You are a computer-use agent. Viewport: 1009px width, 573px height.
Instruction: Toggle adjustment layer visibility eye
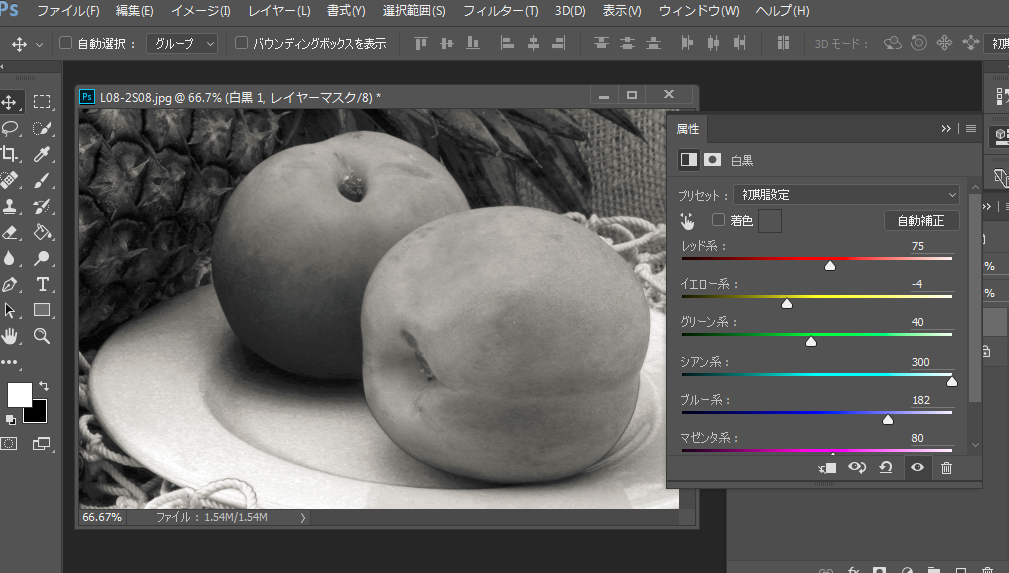[x=917, y=468]
